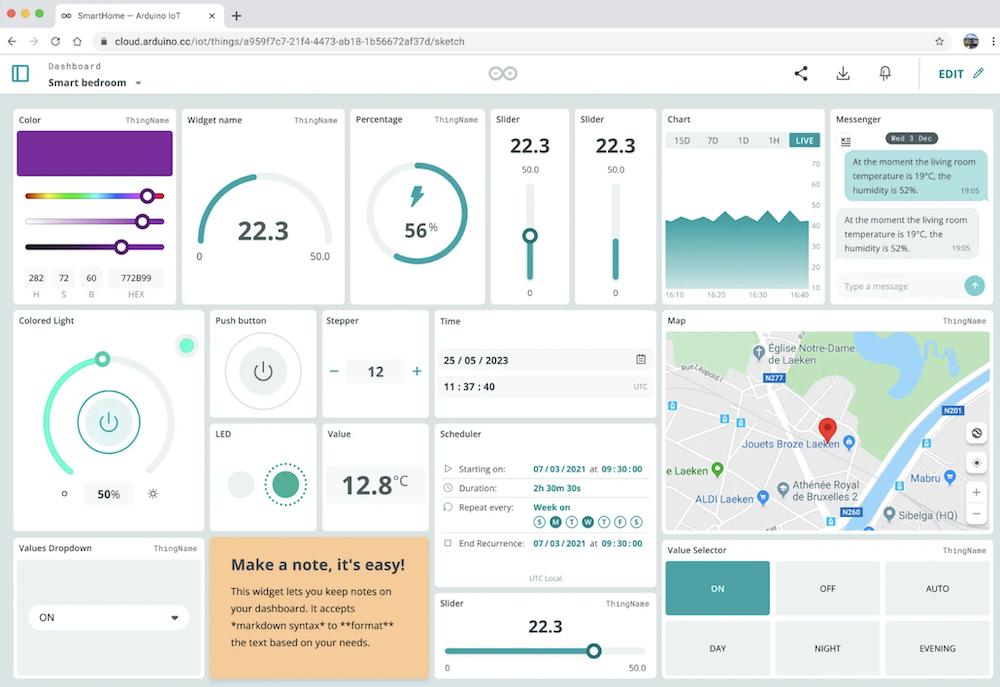This screenshot has width=1000, height=687.
Task: Open the Values Dropdown showing ON
Action: click(x=108, y=617)
